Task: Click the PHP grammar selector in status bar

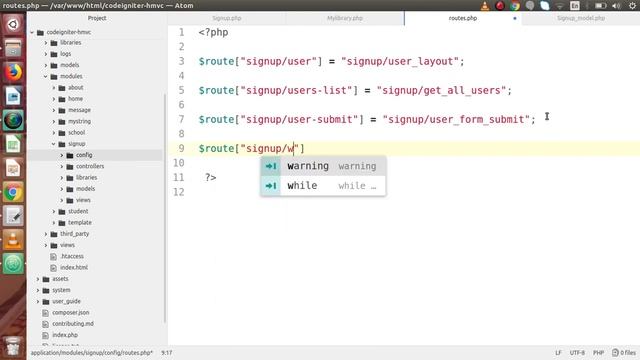Action: point(598,353)
